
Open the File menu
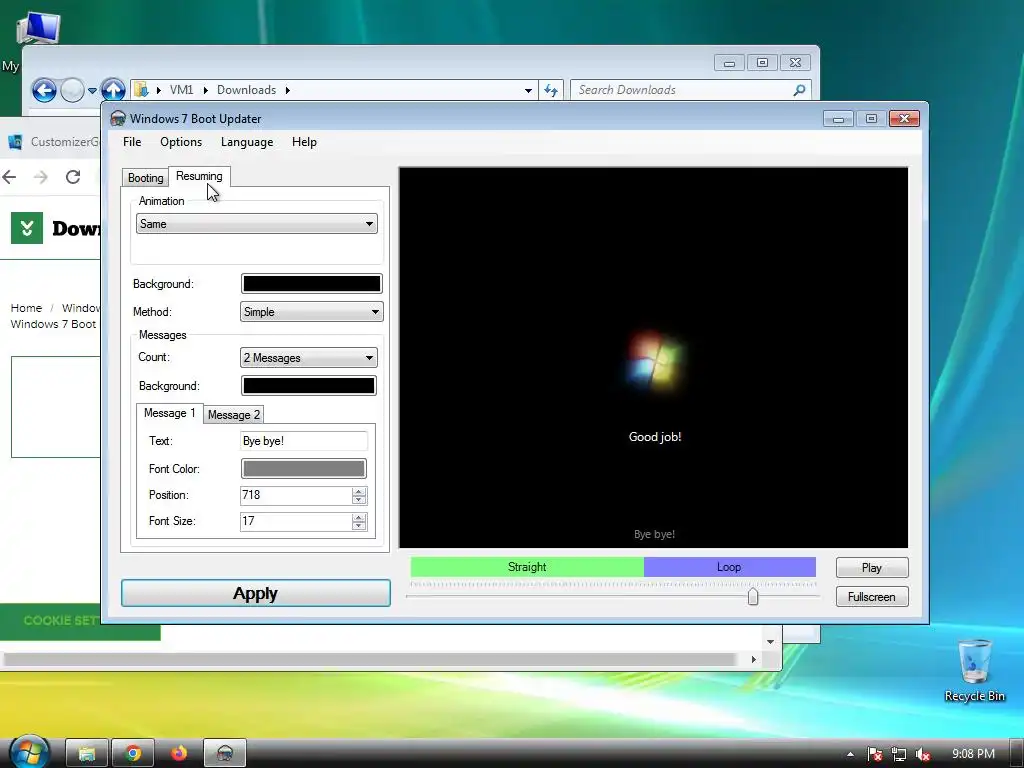[x=132, y=142]
